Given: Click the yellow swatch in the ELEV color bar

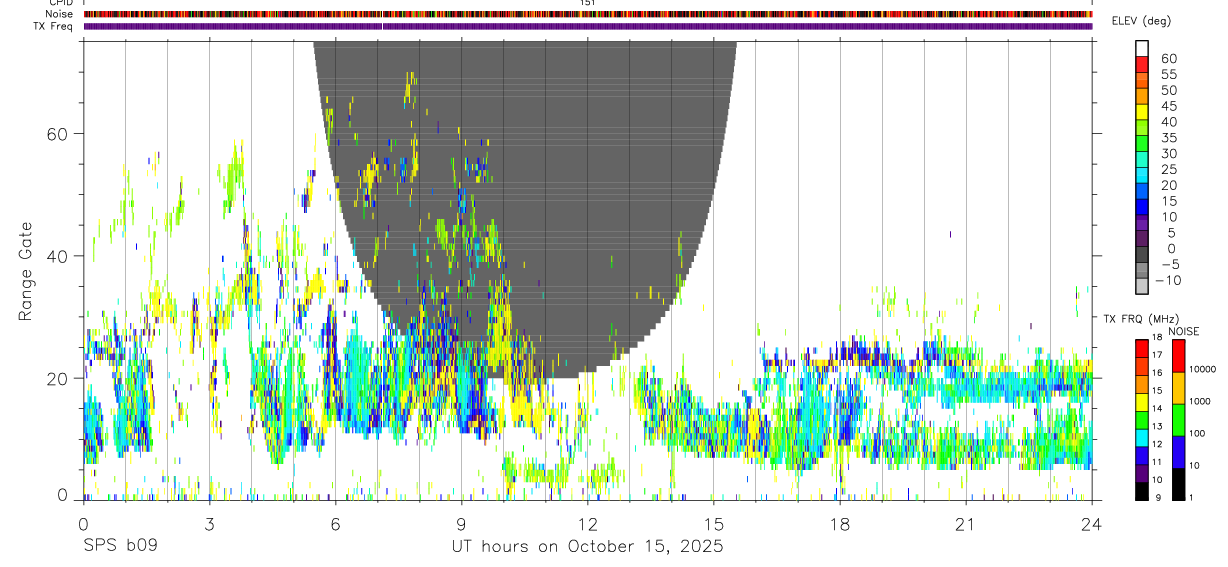Looking at the screenshot, I should (1142, 111).
